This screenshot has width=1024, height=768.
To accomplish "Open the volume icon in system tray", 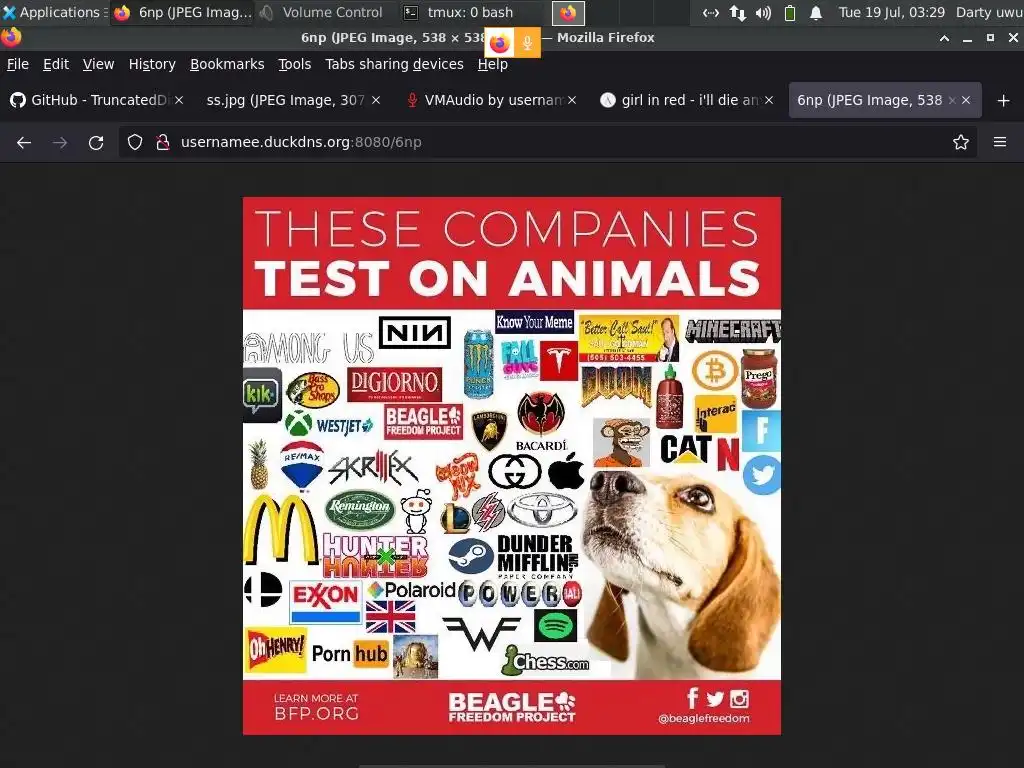I will [x=763, y=12].
